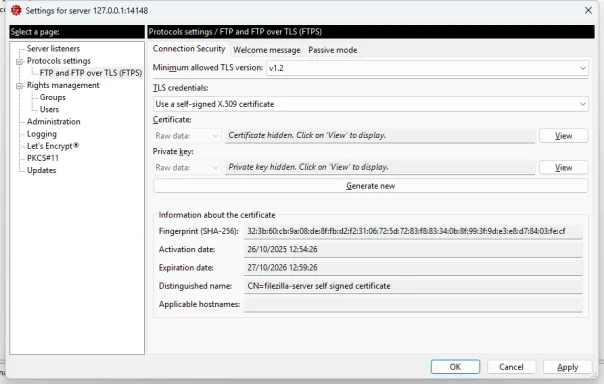Click the Distinguished name field
Image resolution: width=604 pixels, height=384 pixels.
point(413,286)
